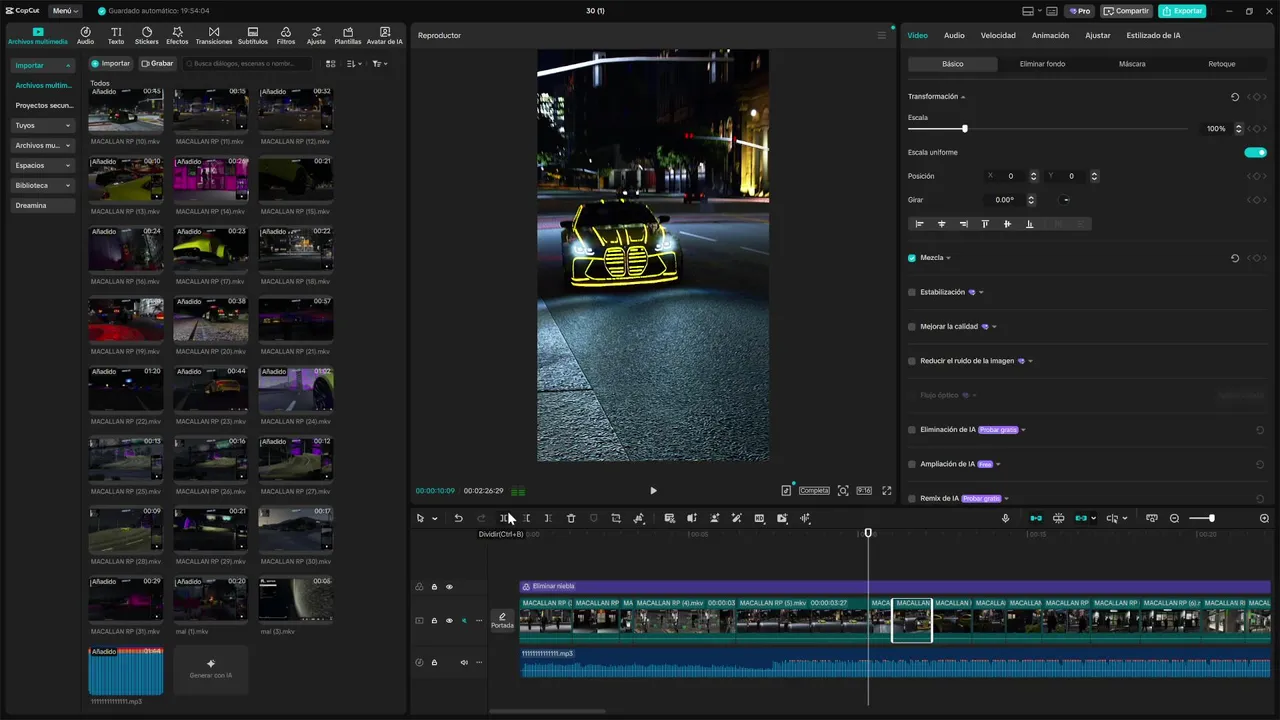The image size is (1280, 720).
Task: Delete the selected clip with trash icon
Action: (x=571, y=518)
